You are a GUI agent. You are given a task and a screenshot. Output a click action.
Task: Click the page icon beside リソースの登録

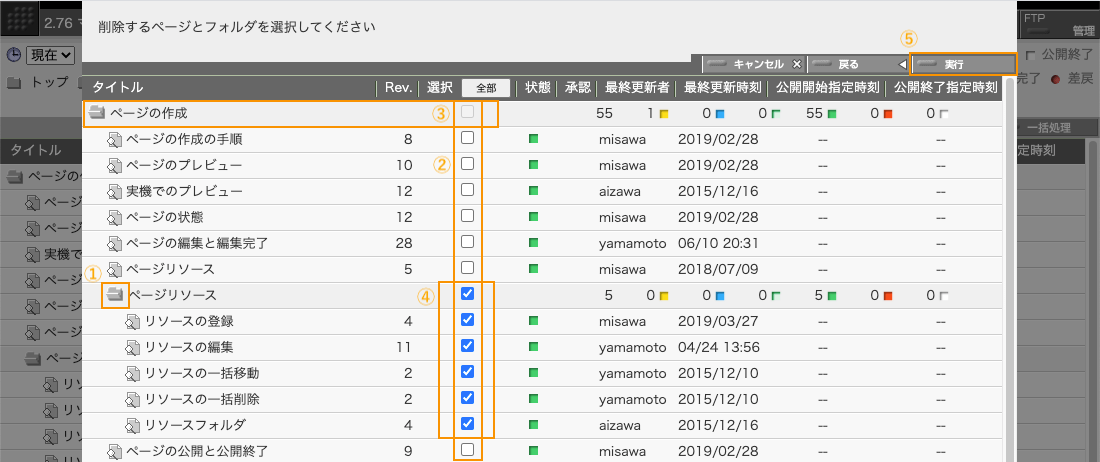coord(133,321)
